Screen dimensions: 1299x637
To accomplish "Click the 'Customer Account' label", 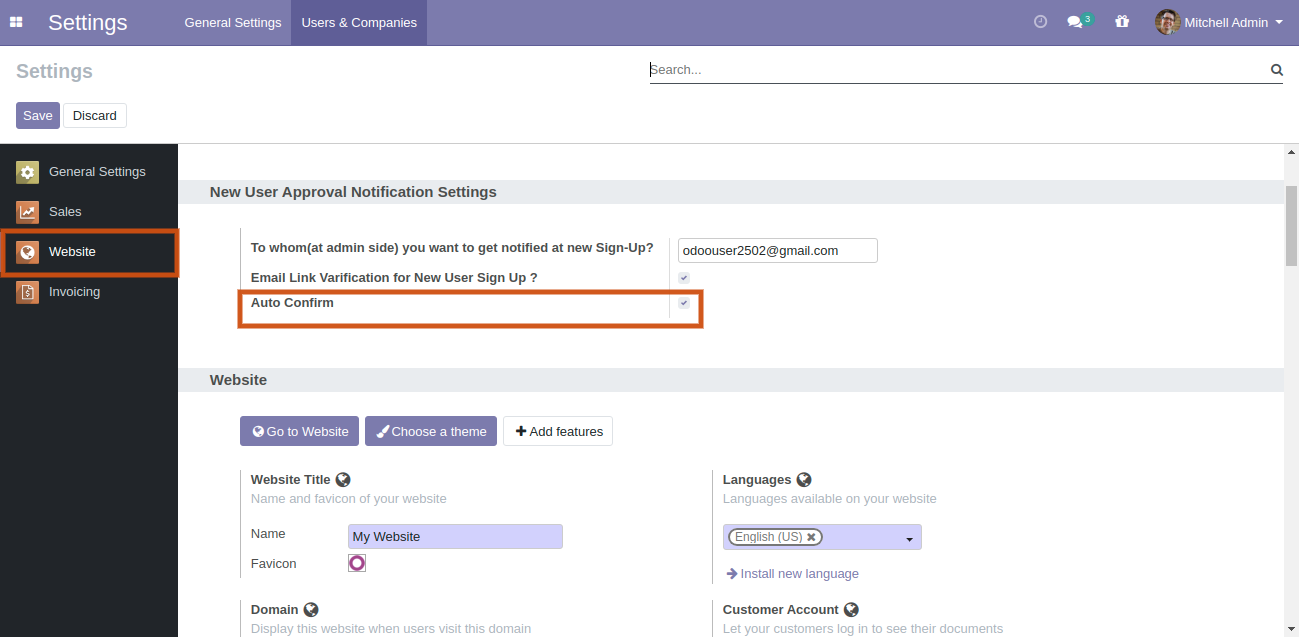I will (781, 610).
